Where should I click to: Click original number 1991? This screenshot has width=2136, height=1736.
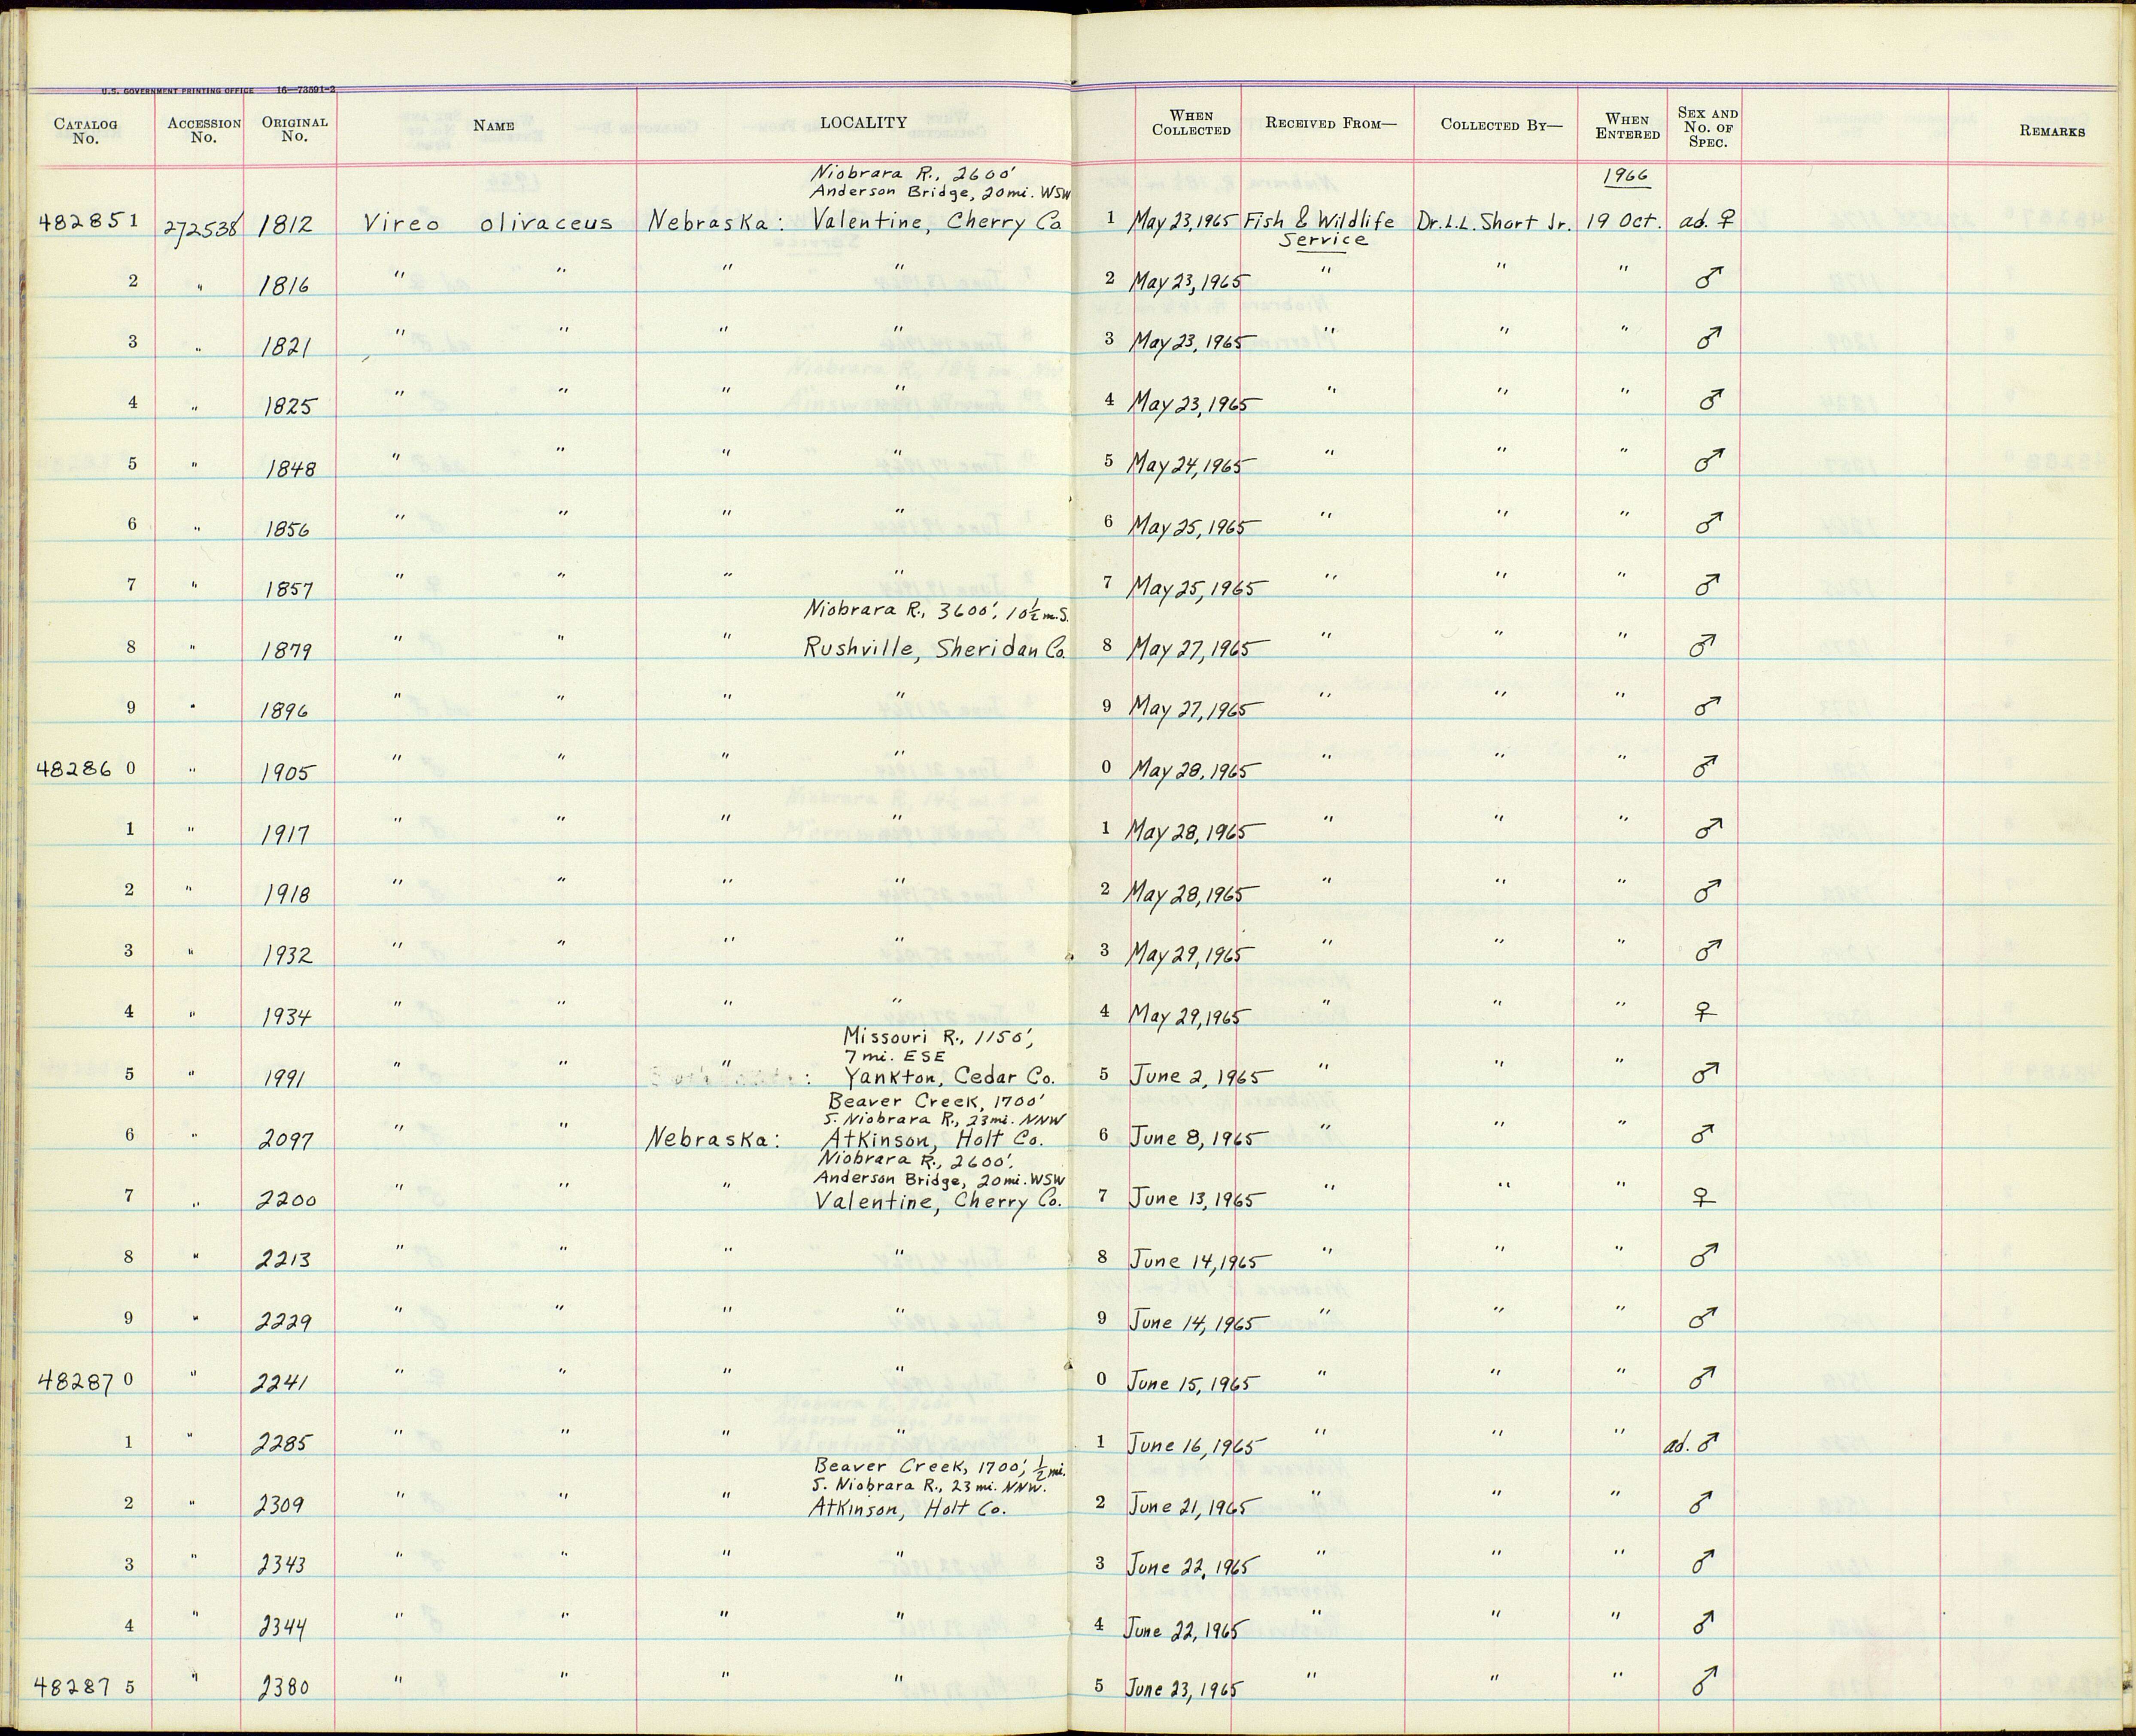[286, 1079]
